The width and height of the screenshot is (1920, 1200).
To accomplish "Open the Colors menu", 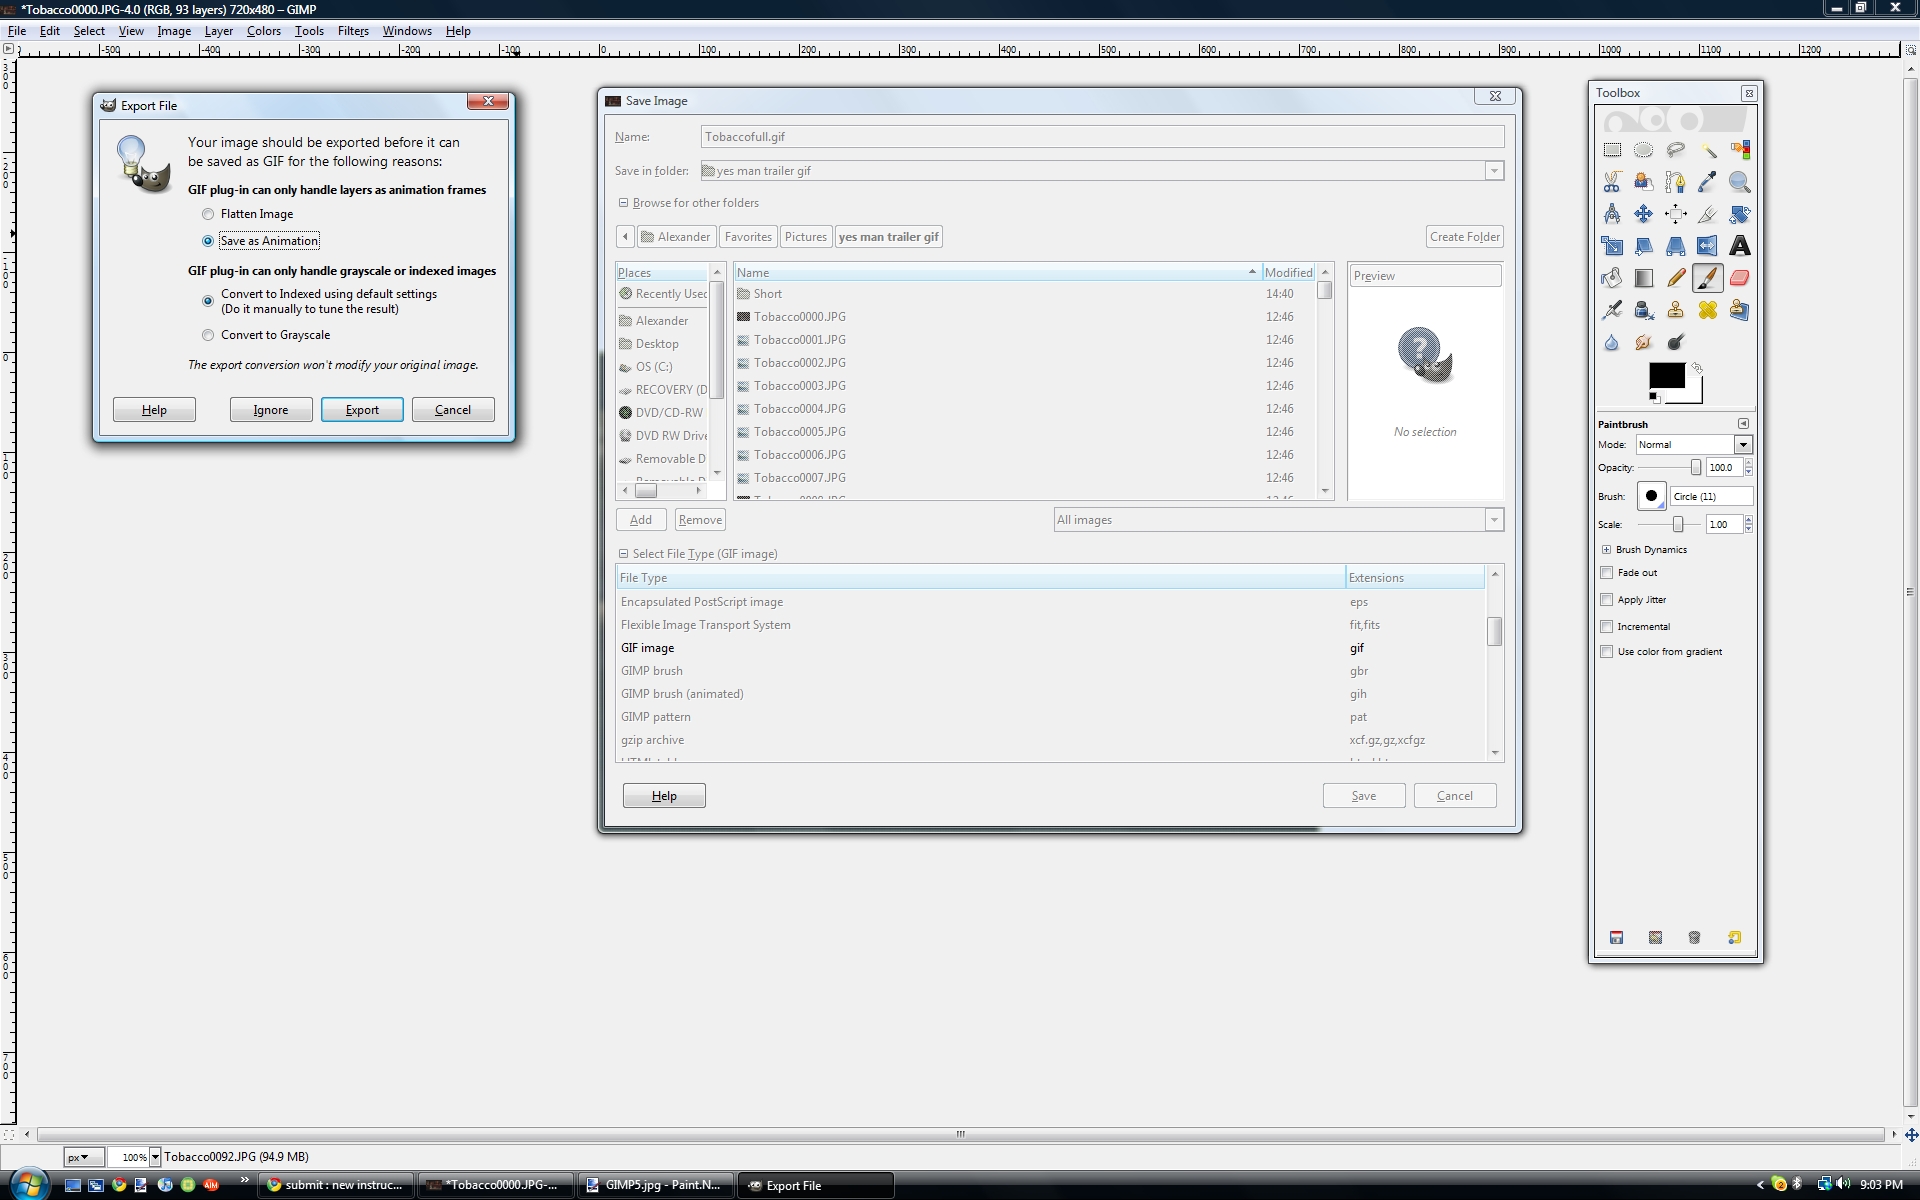I will click(264, 31).
